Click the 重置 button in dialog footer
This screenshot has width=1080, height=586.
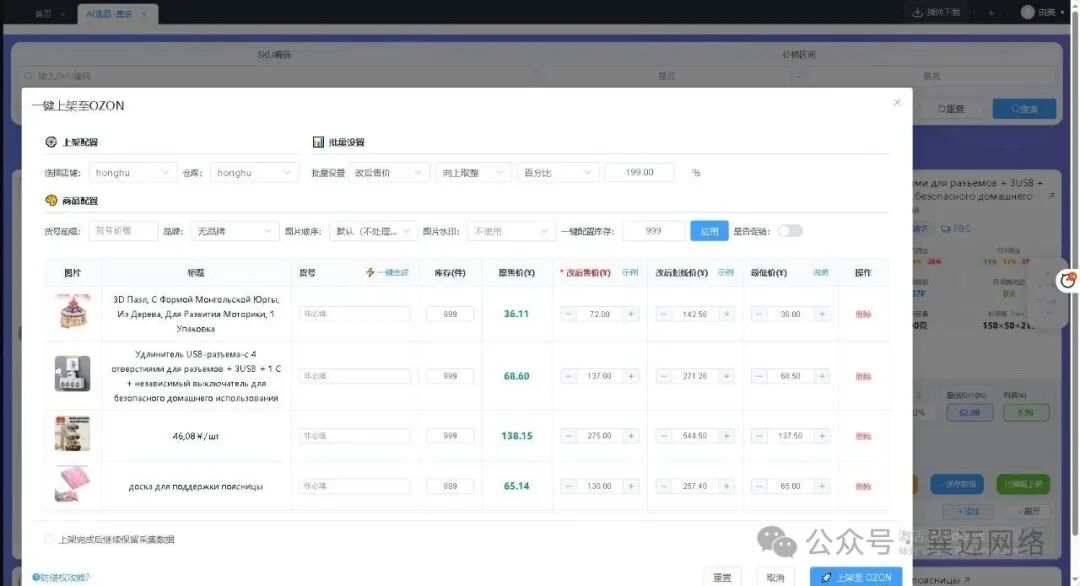coord(722,577)
